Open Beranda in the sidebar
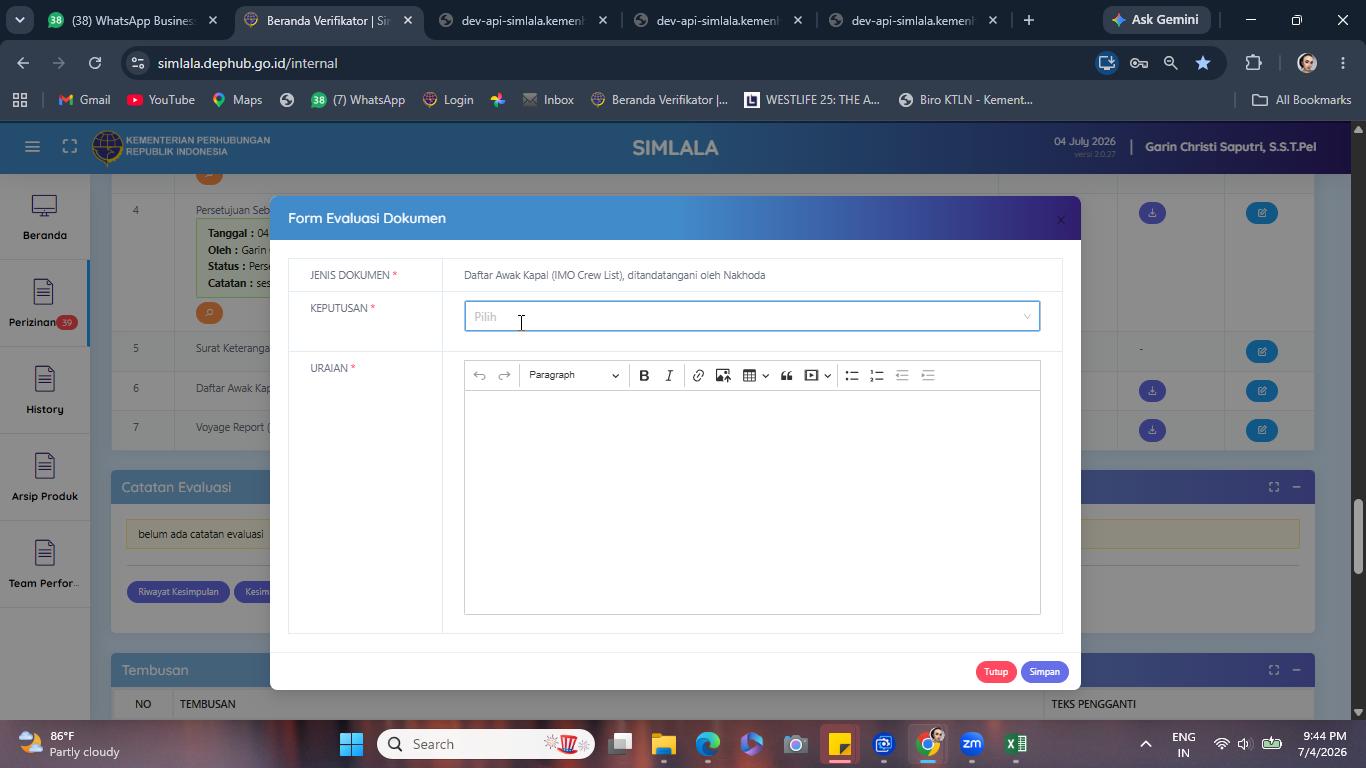Image resolution: width=1366 pixels, height=768 pixels. [x=44, y=218]
